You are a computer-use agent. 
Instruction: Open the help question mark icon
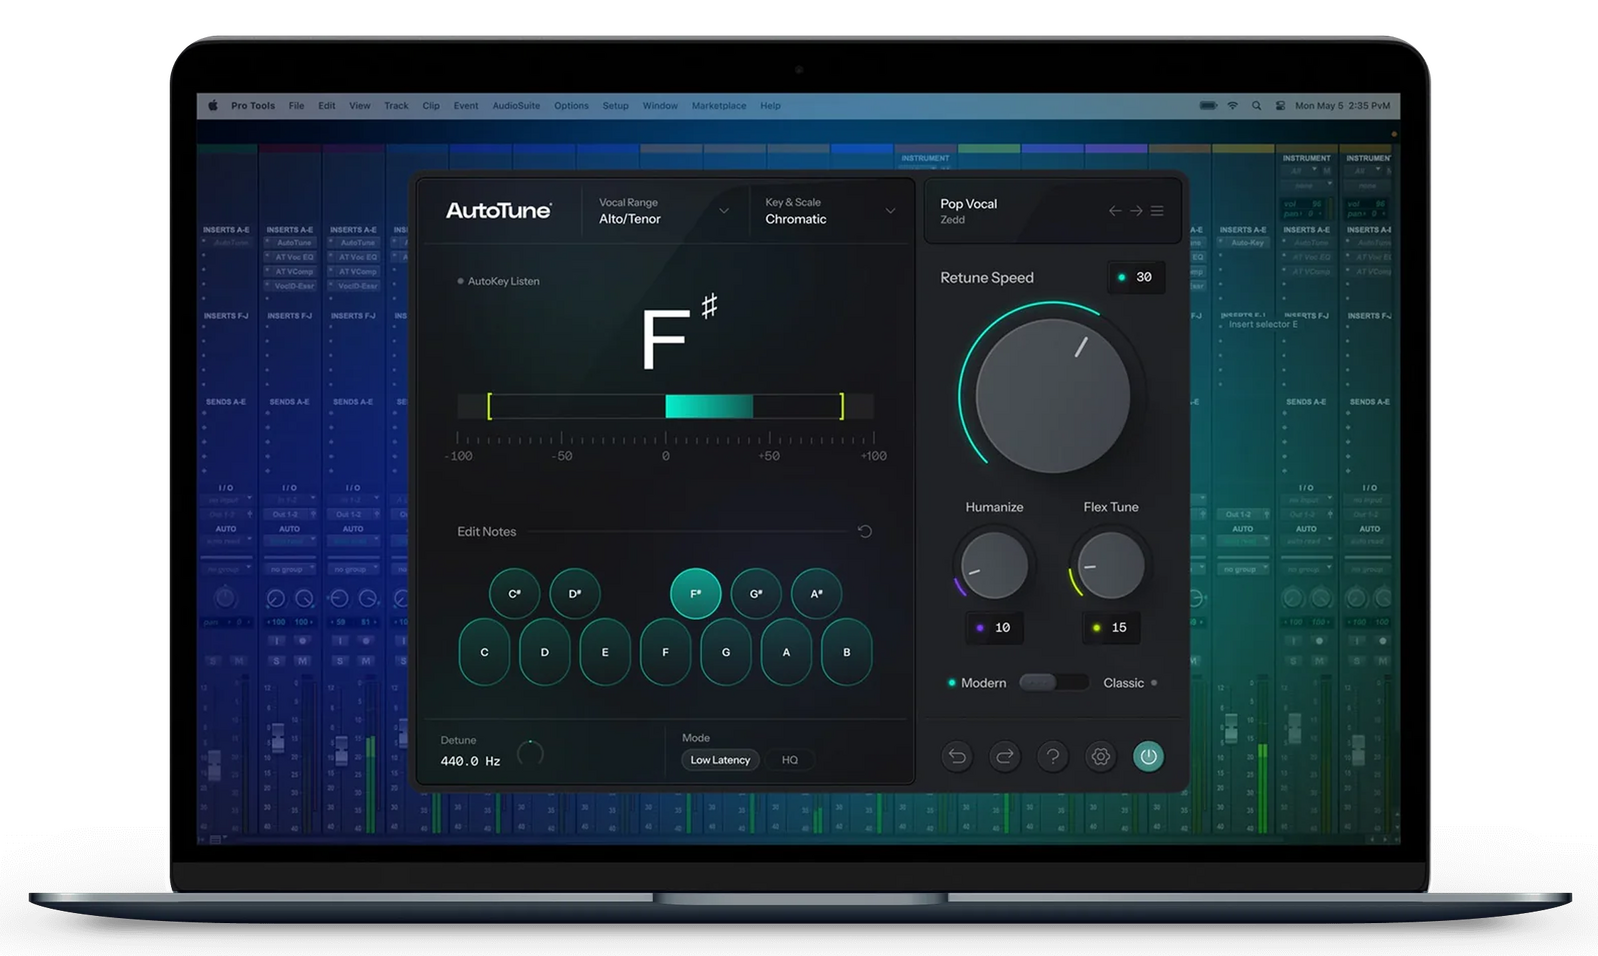pyautogui.click(x=1053, y=757)
